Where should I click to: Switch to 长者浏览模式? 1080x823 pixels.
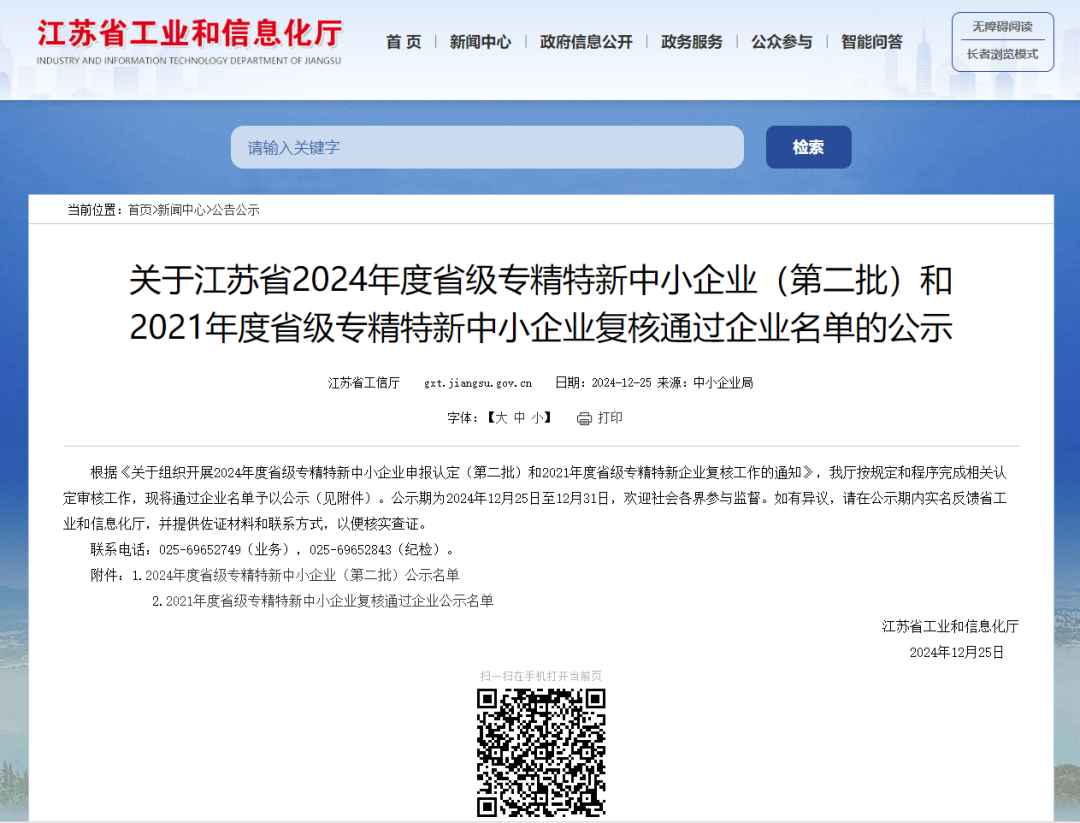coord(1002,54)
